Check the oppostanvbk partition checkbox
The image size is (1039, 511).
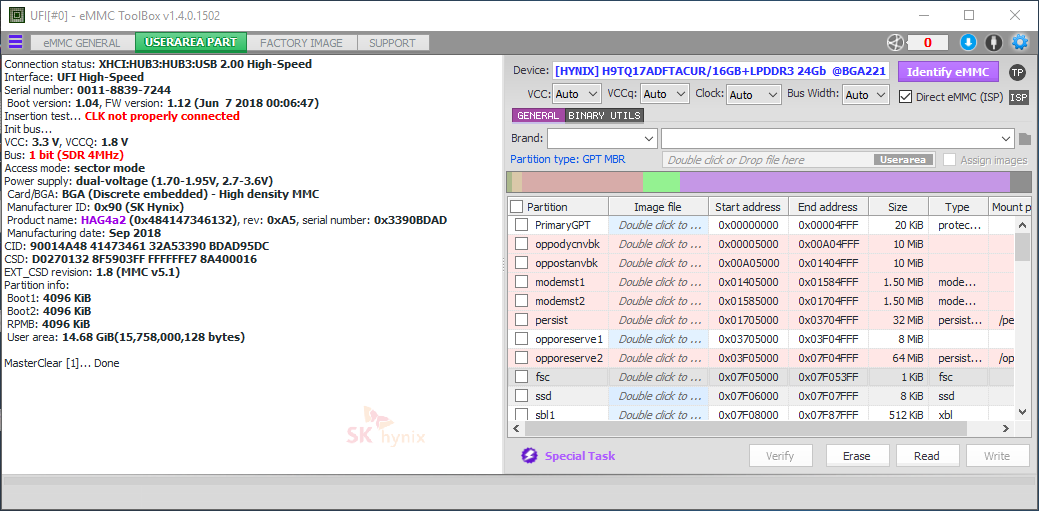coord(521,263)
